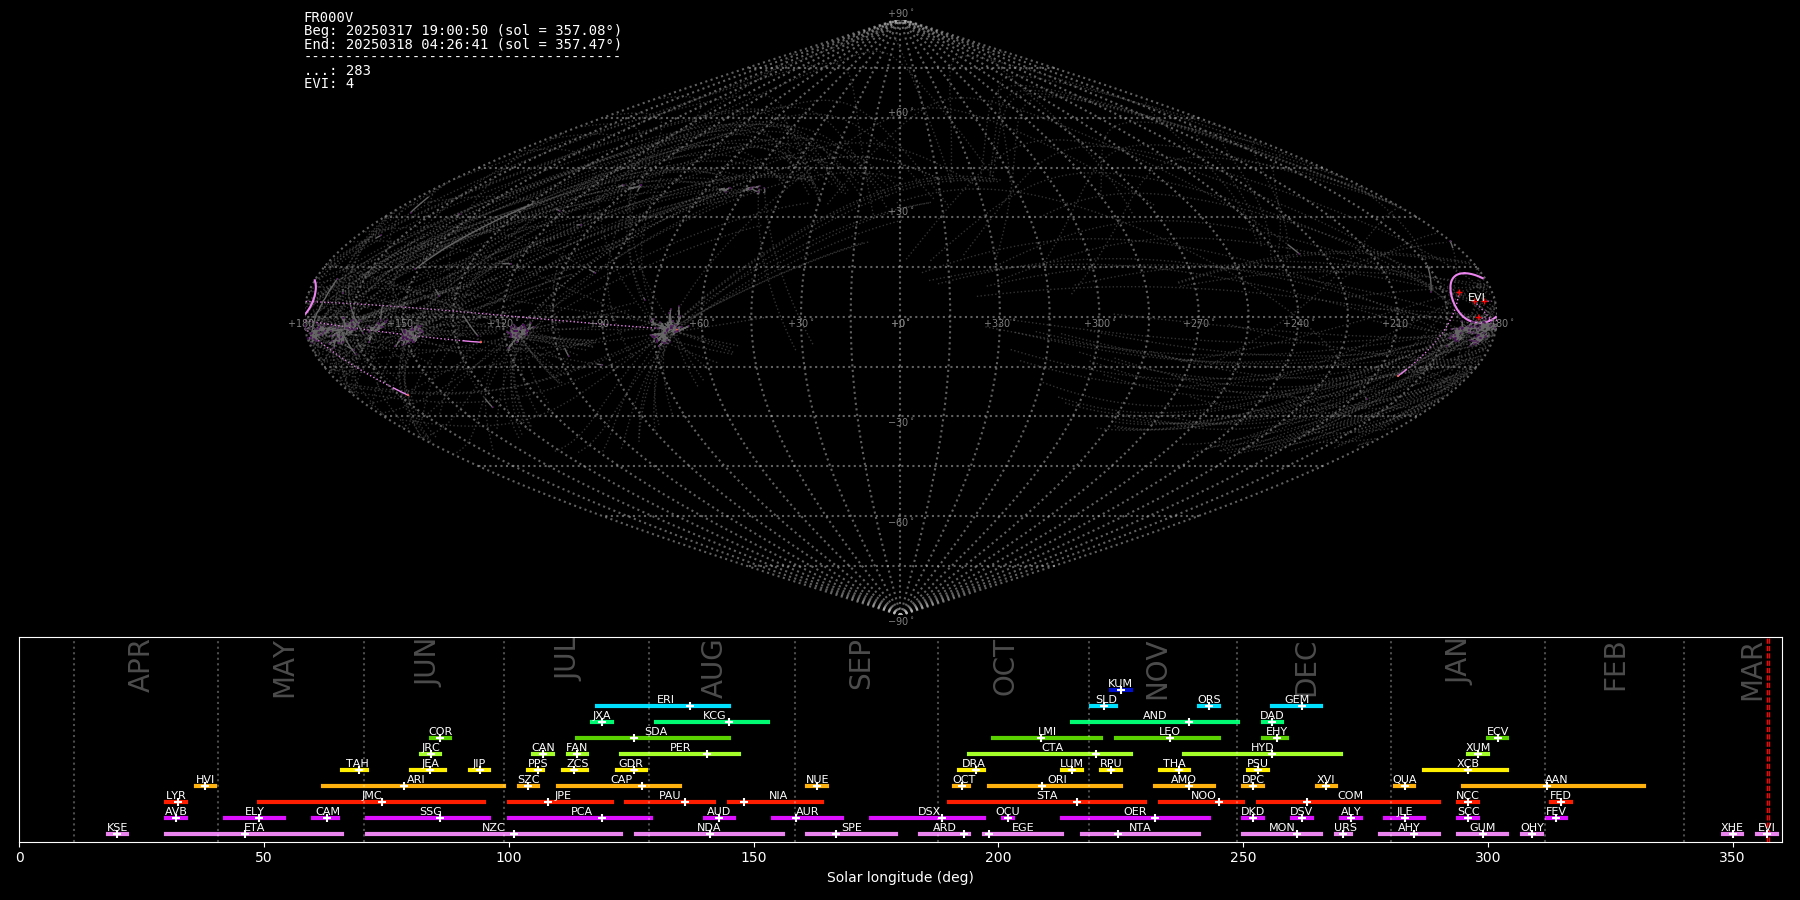Click the URS shower label

click(x=1345, y=828)
